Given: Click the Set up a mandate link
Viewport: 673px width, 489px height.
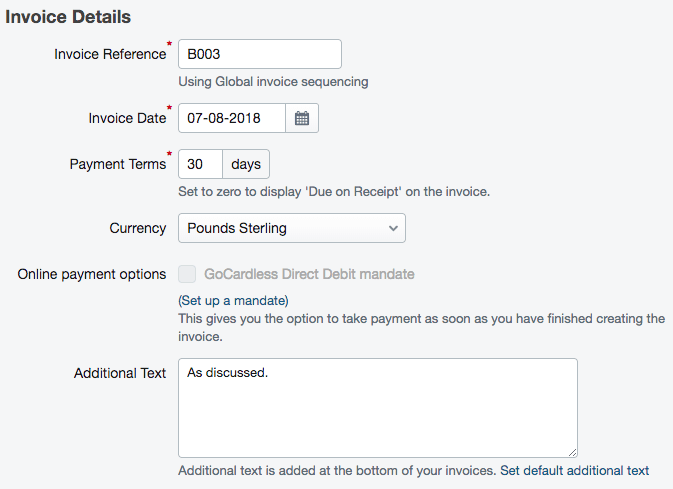Looking at the screenshot, I should tap(233, 301).
